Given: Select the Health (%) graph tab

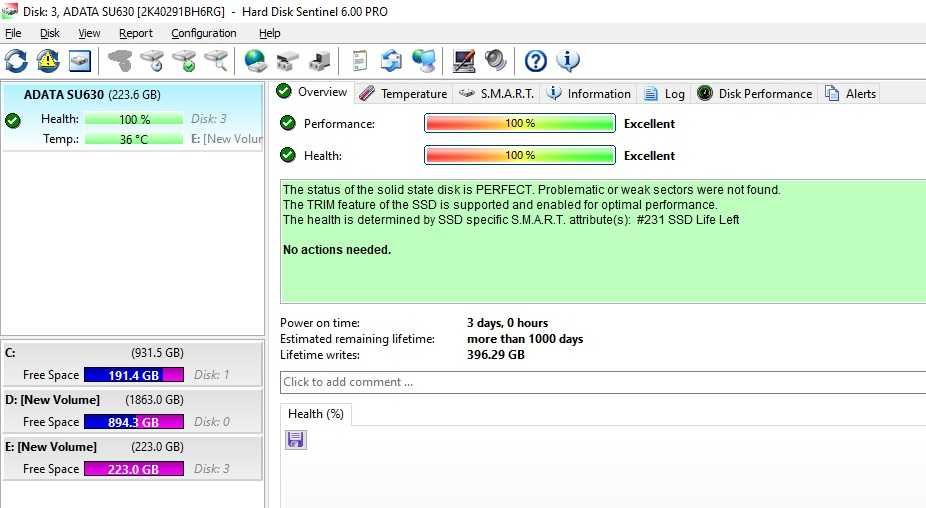Looking at the screenshot, I should [315, 414].
